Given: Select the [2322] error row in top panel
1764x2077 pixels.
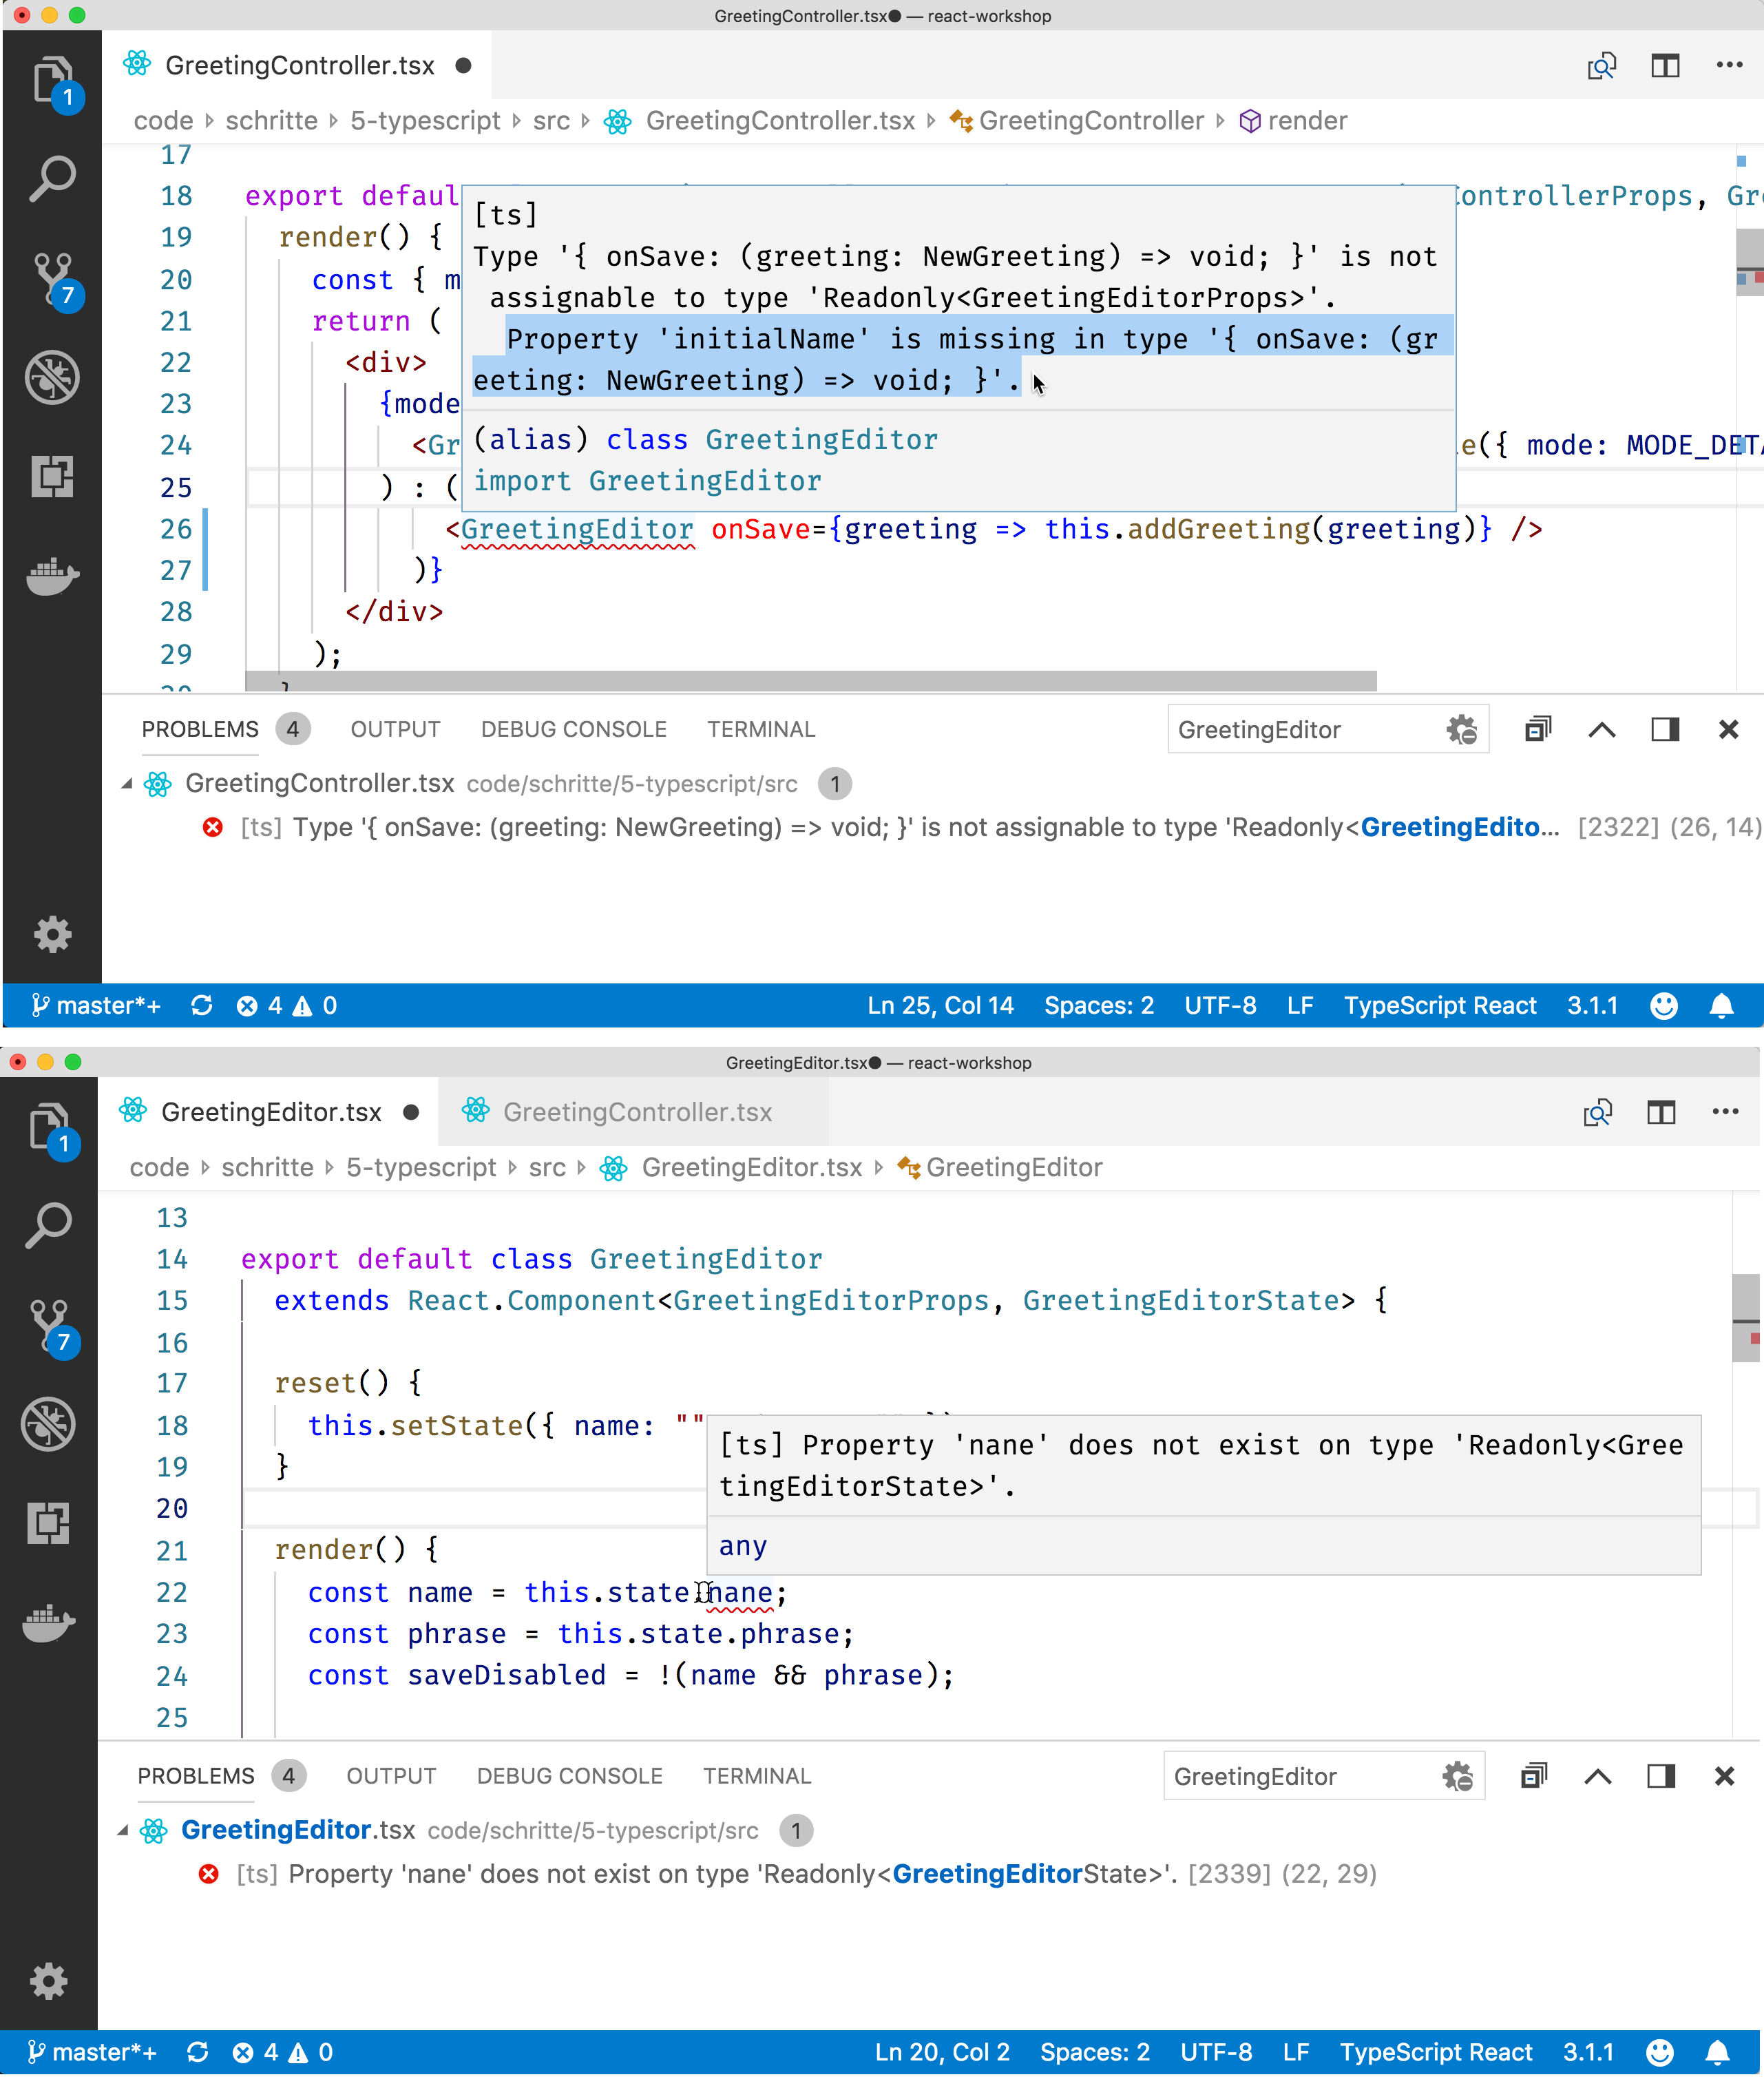Looking at the screenshot, I should click(x=932, y=827).
